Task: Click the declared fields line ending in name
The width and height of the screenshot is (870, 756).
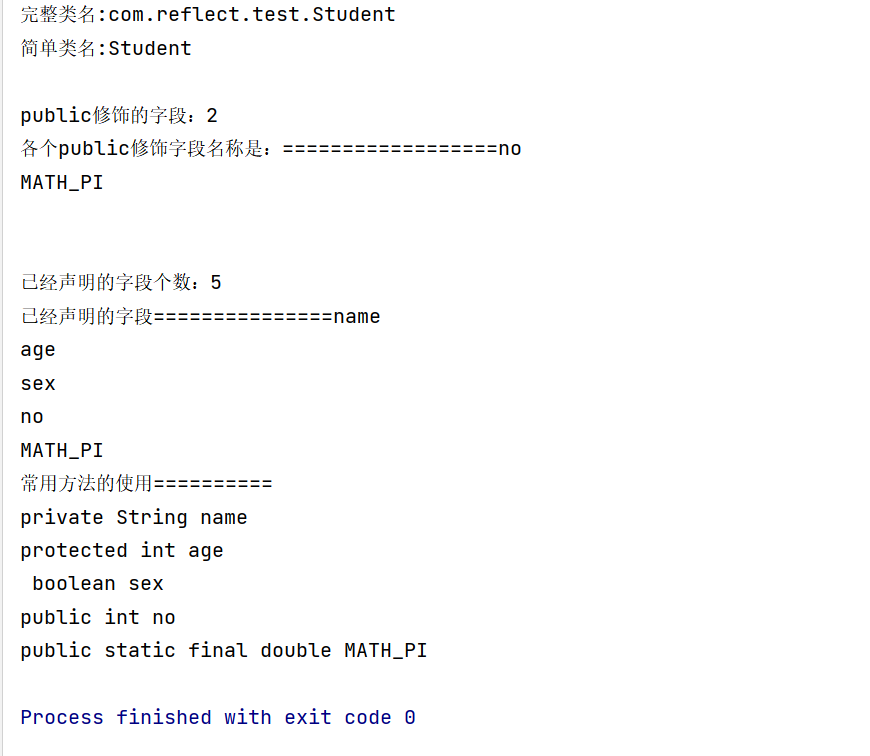Action: pos(200,317)
